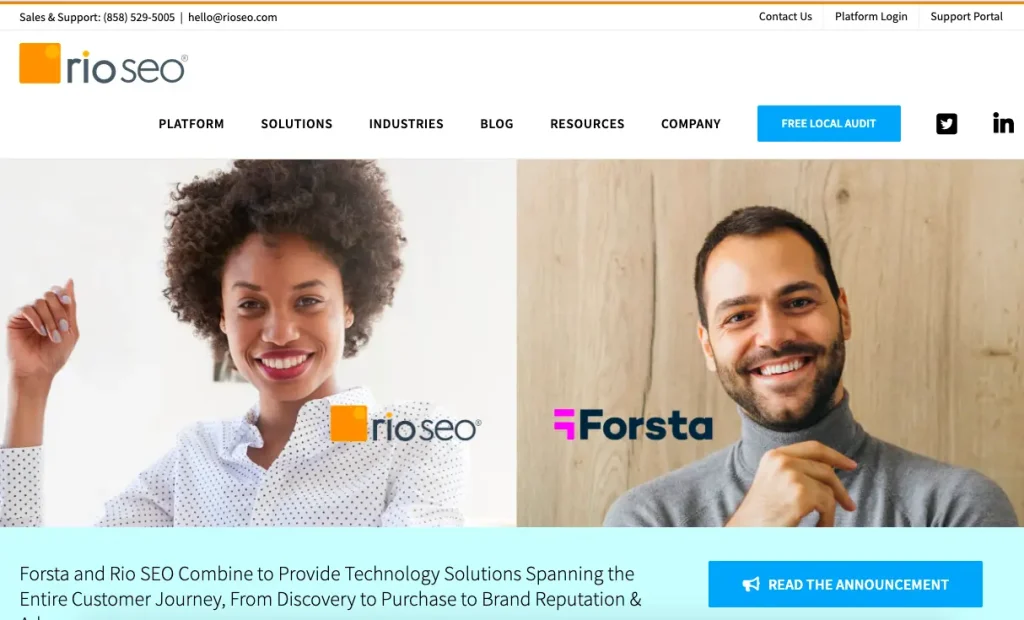1024x620 pixels.
Task: Open the Platform menu
Action: [x=191, y=123]
